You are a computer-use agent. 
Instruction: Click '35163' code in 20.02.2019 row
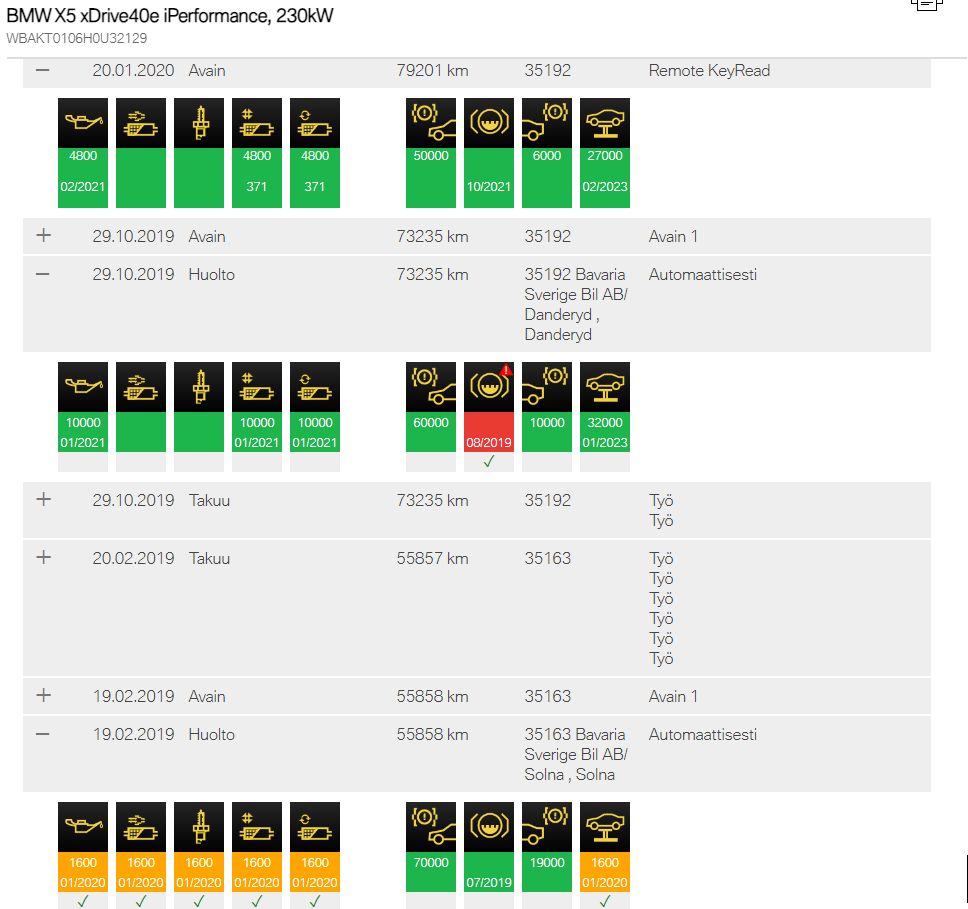tap(548, 558)
